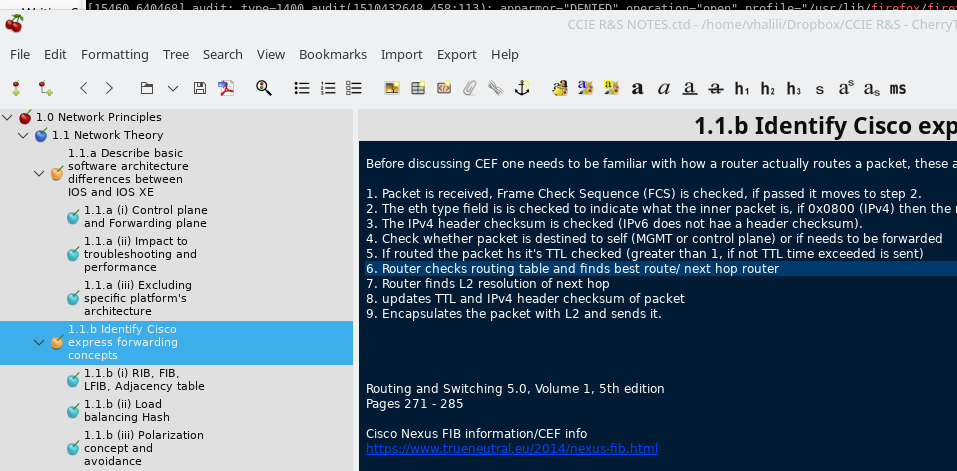This screenshot has width=957, height=471.
Task: Save the document with floppy icon
Action: point(200,88)
